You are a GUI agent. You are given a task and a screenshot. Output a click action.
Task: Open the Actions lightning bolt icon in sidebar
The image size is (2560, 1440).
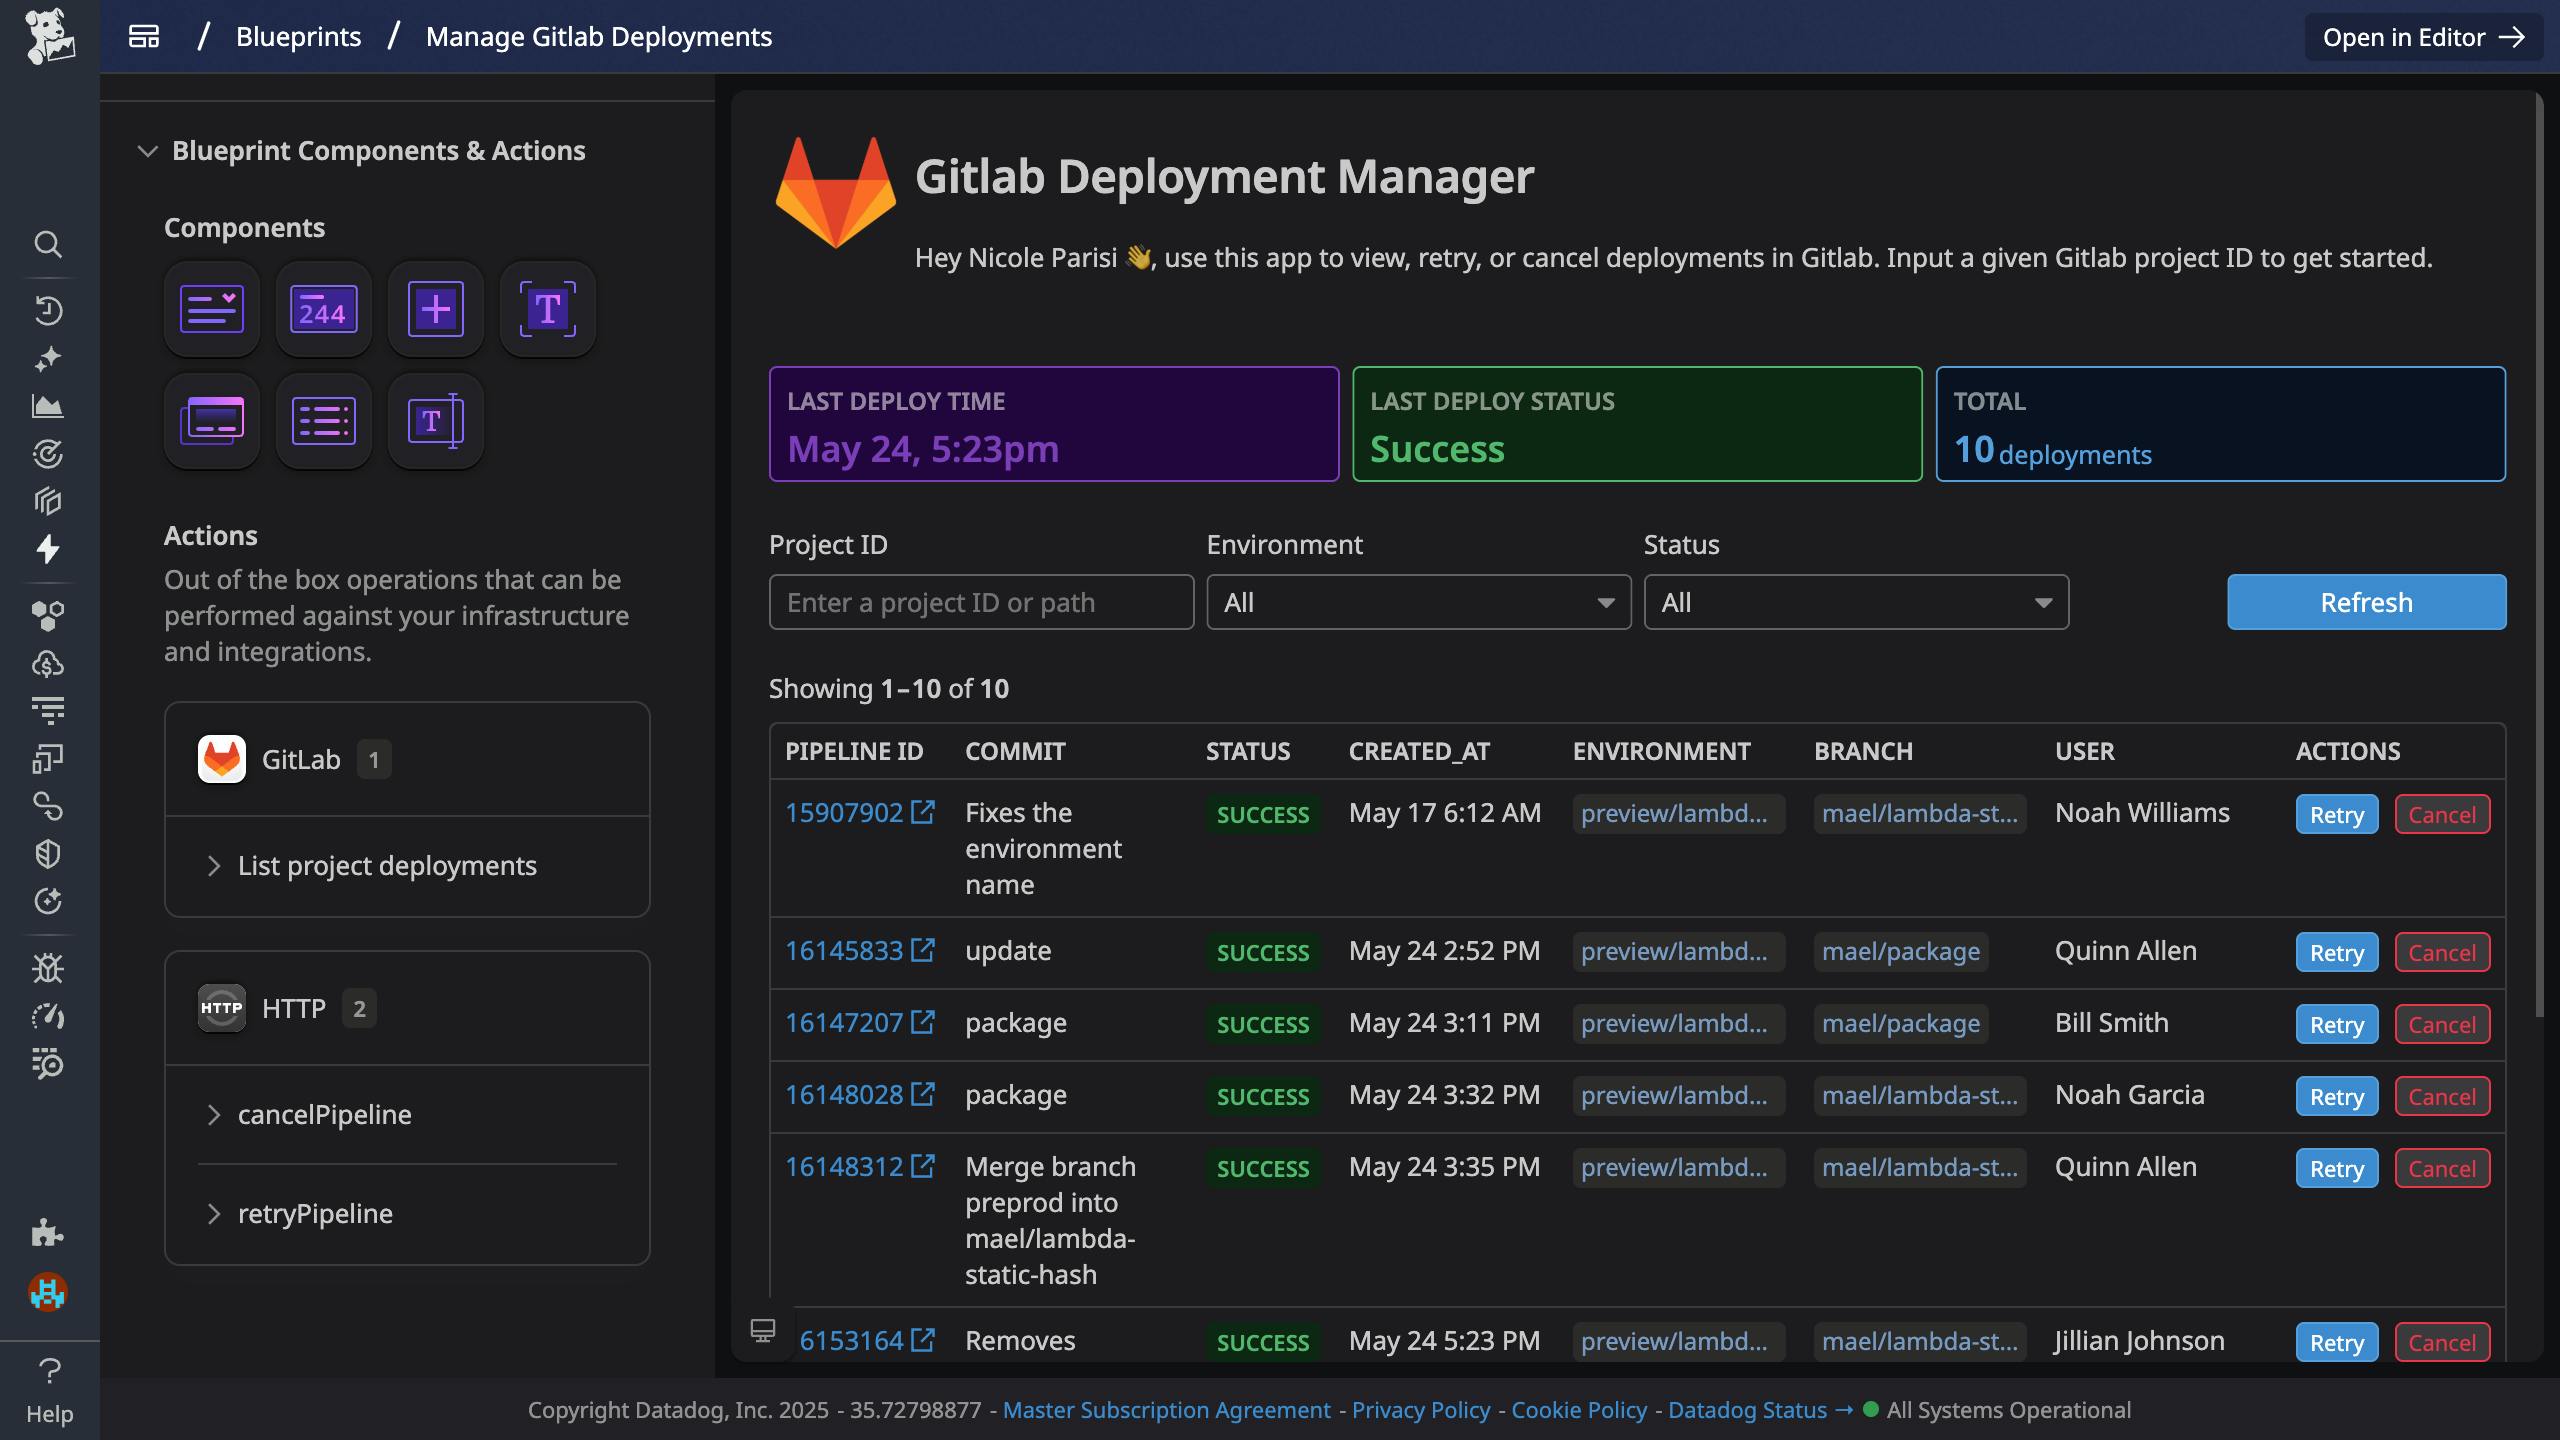49,549
